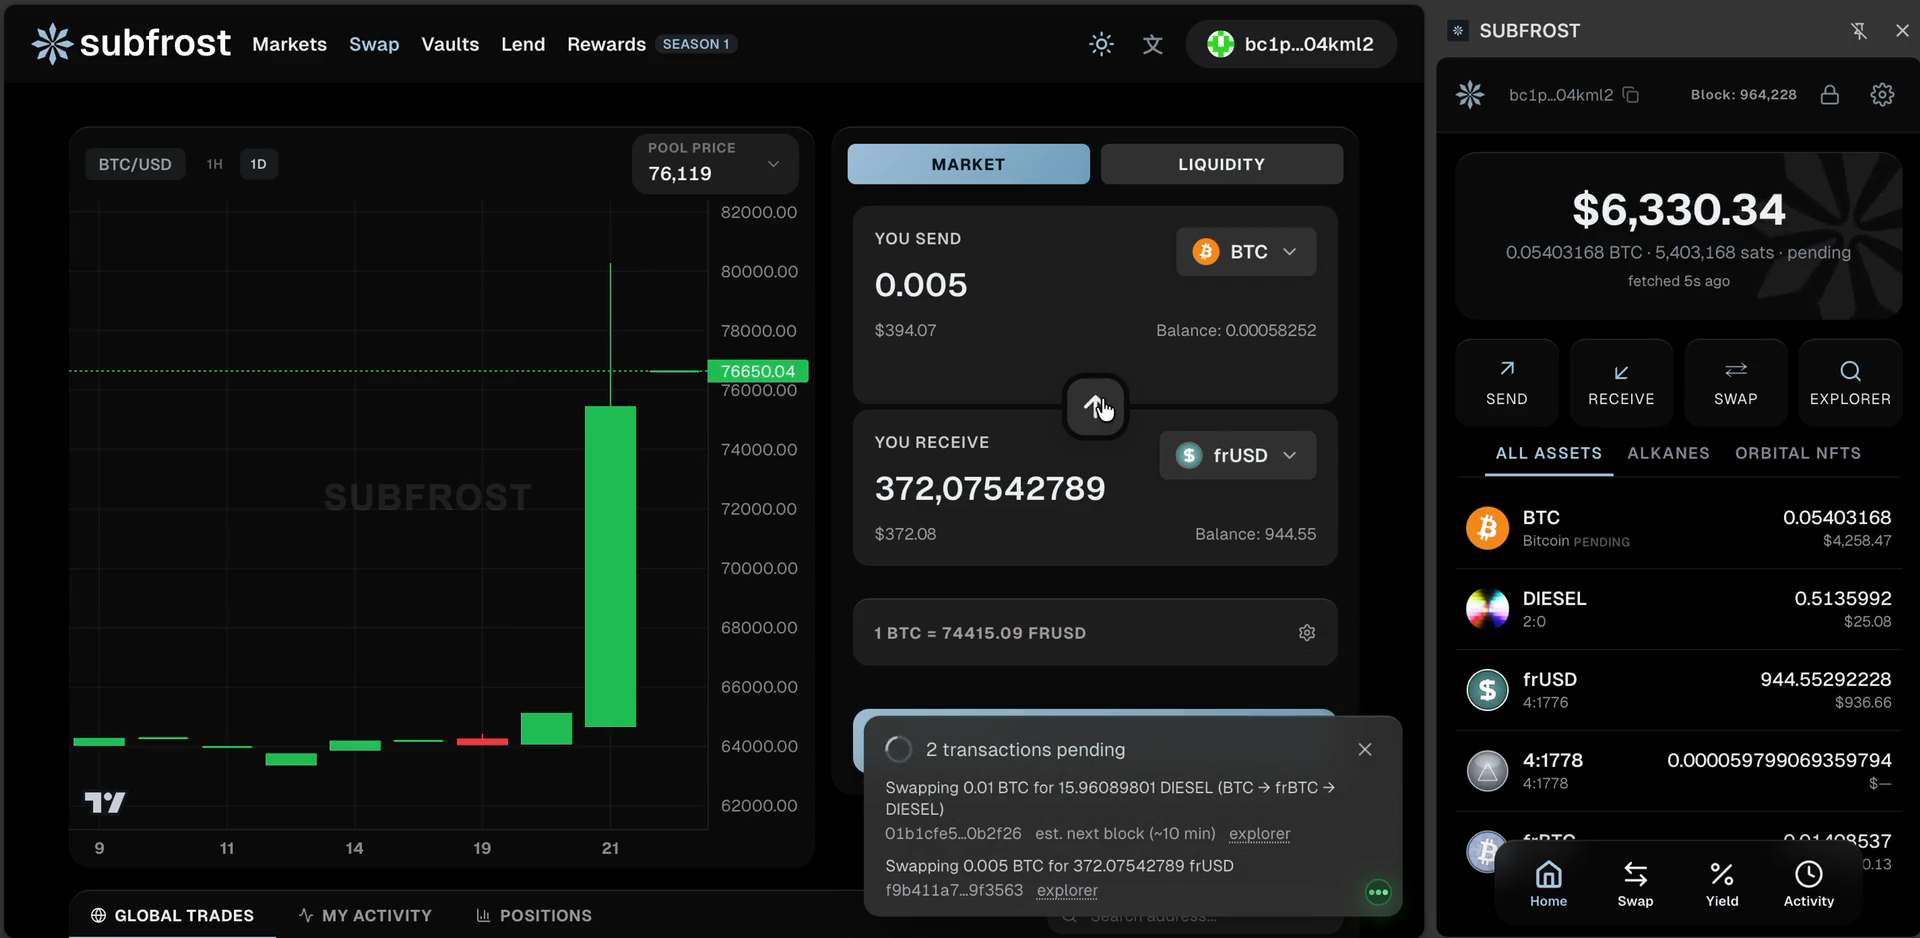This screenshot has height=938, width=1920.
Task: Switch to LIQUIDITY mode
Action: (1221, 164)
